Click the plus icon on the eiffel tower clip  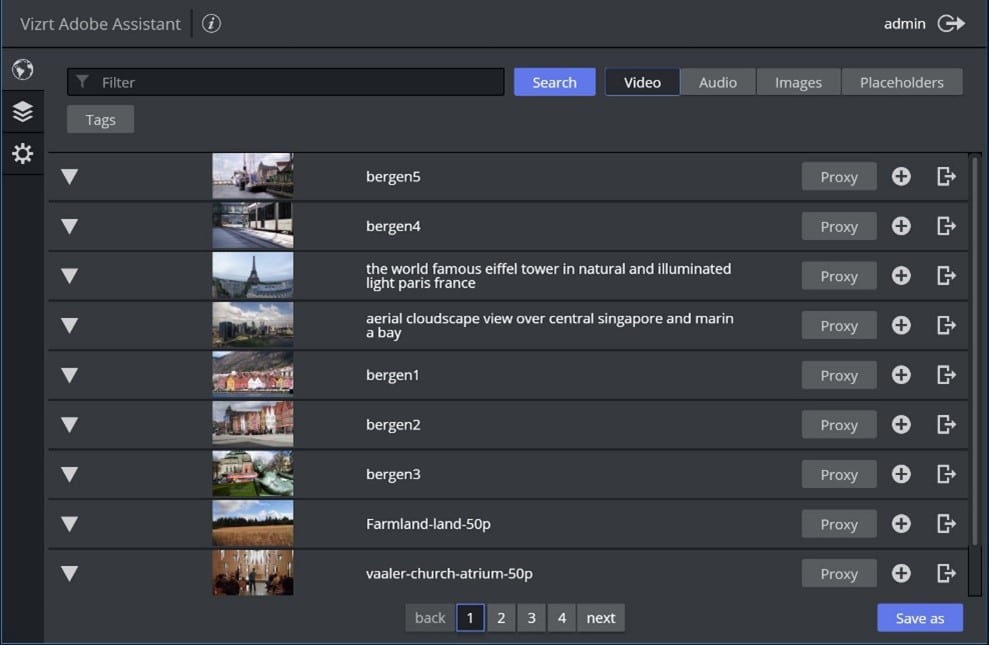pyautogui.click(x=901, y=275)
